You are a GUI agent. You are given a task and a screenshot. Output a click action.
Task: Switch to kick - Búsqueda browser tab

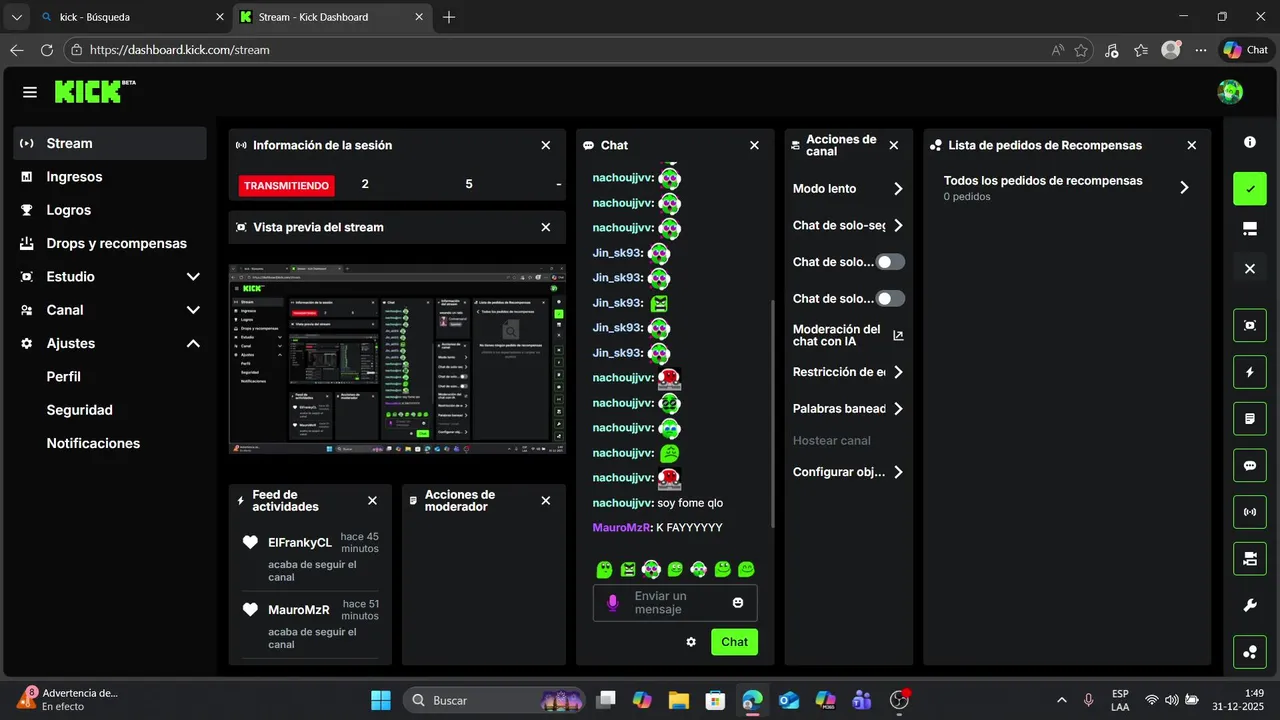click(132, 17)
